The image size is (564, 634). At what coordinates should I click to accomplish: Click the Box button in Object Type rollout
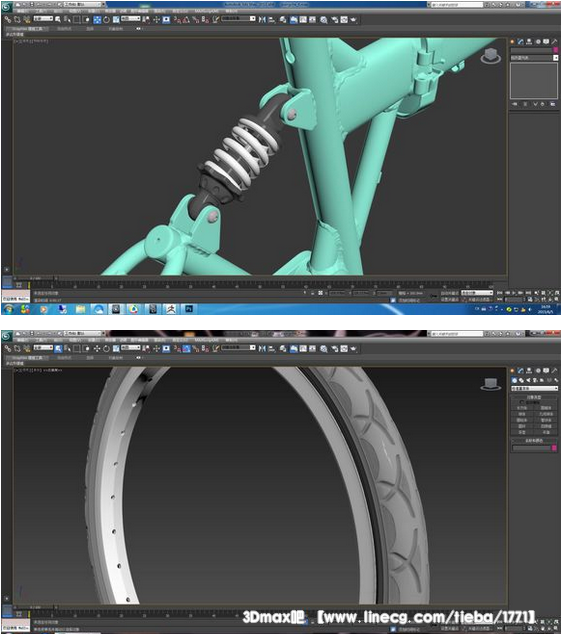point(522,408)
